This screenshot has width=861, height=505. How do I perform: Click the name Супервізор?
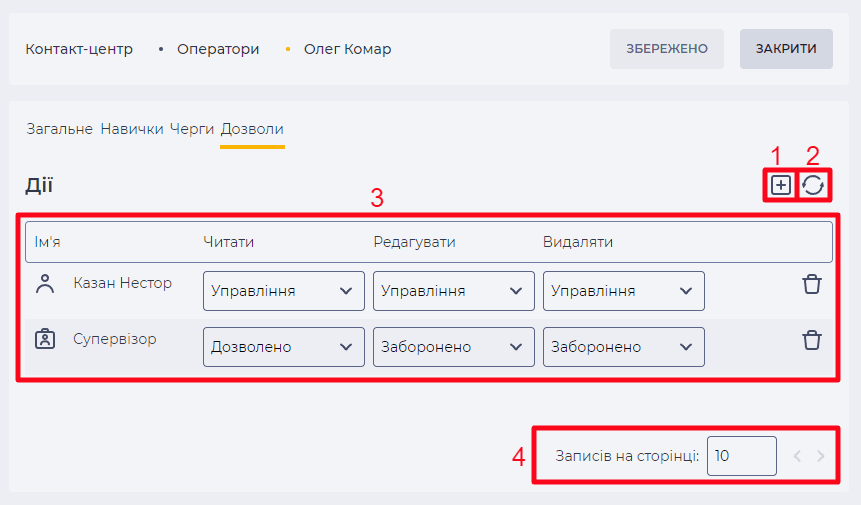tap(115, 339)
